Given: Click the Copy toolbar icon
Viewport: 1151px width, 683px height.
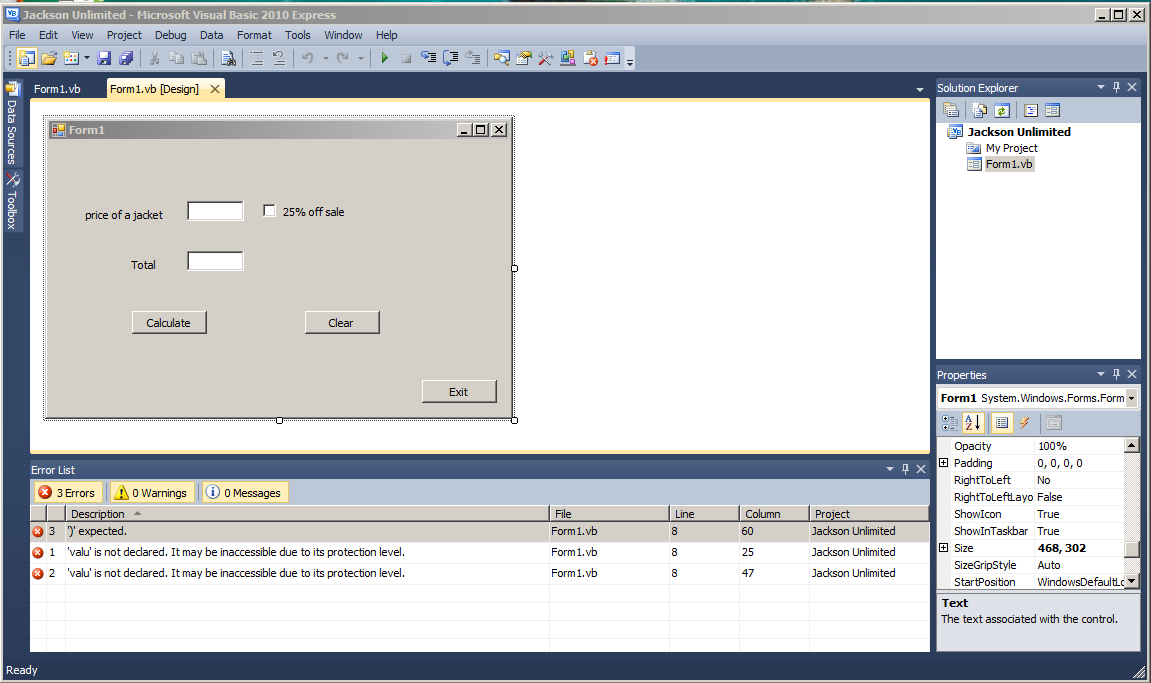Looking at the screenshot, I should (x=177, y=58).
